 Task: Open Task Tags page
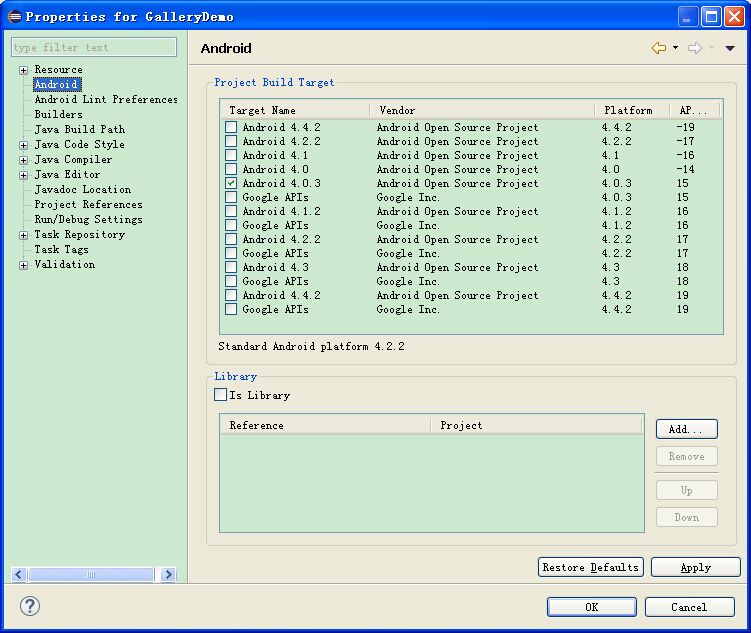(61, 249)
